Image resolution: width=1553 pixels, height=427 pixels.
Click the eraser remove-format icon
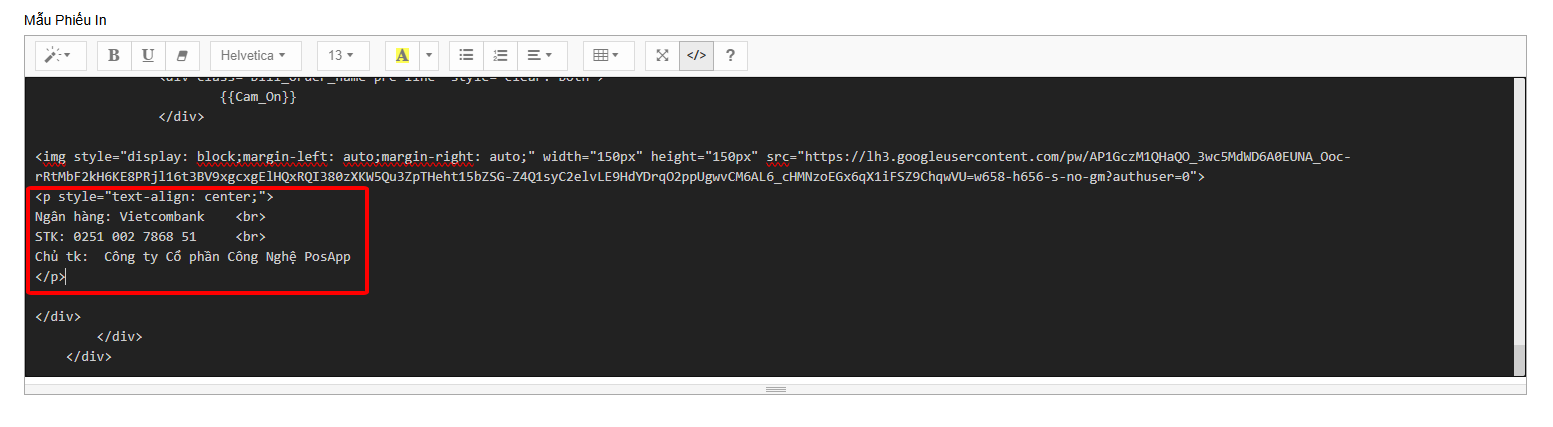pos(181,56)
